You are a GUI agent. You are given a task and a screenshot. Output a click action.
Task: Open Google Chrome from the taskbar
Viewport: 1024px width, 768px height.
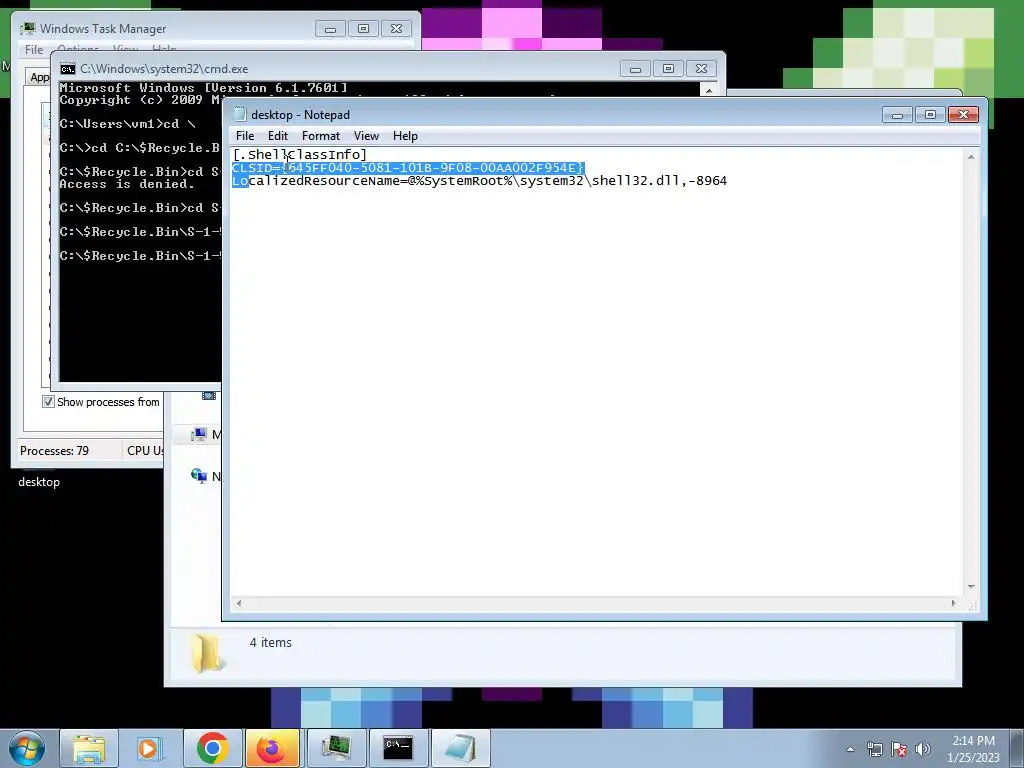(x=212, y=748)
